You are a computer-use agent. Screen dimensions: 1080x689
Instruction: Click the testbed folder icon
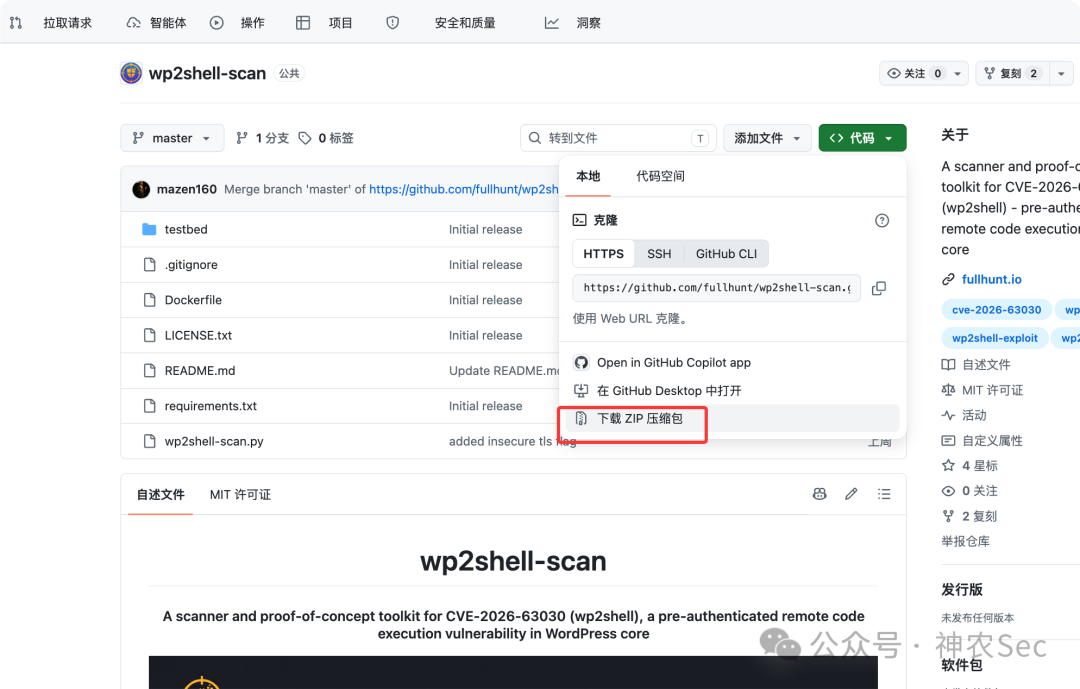[149, 229]
